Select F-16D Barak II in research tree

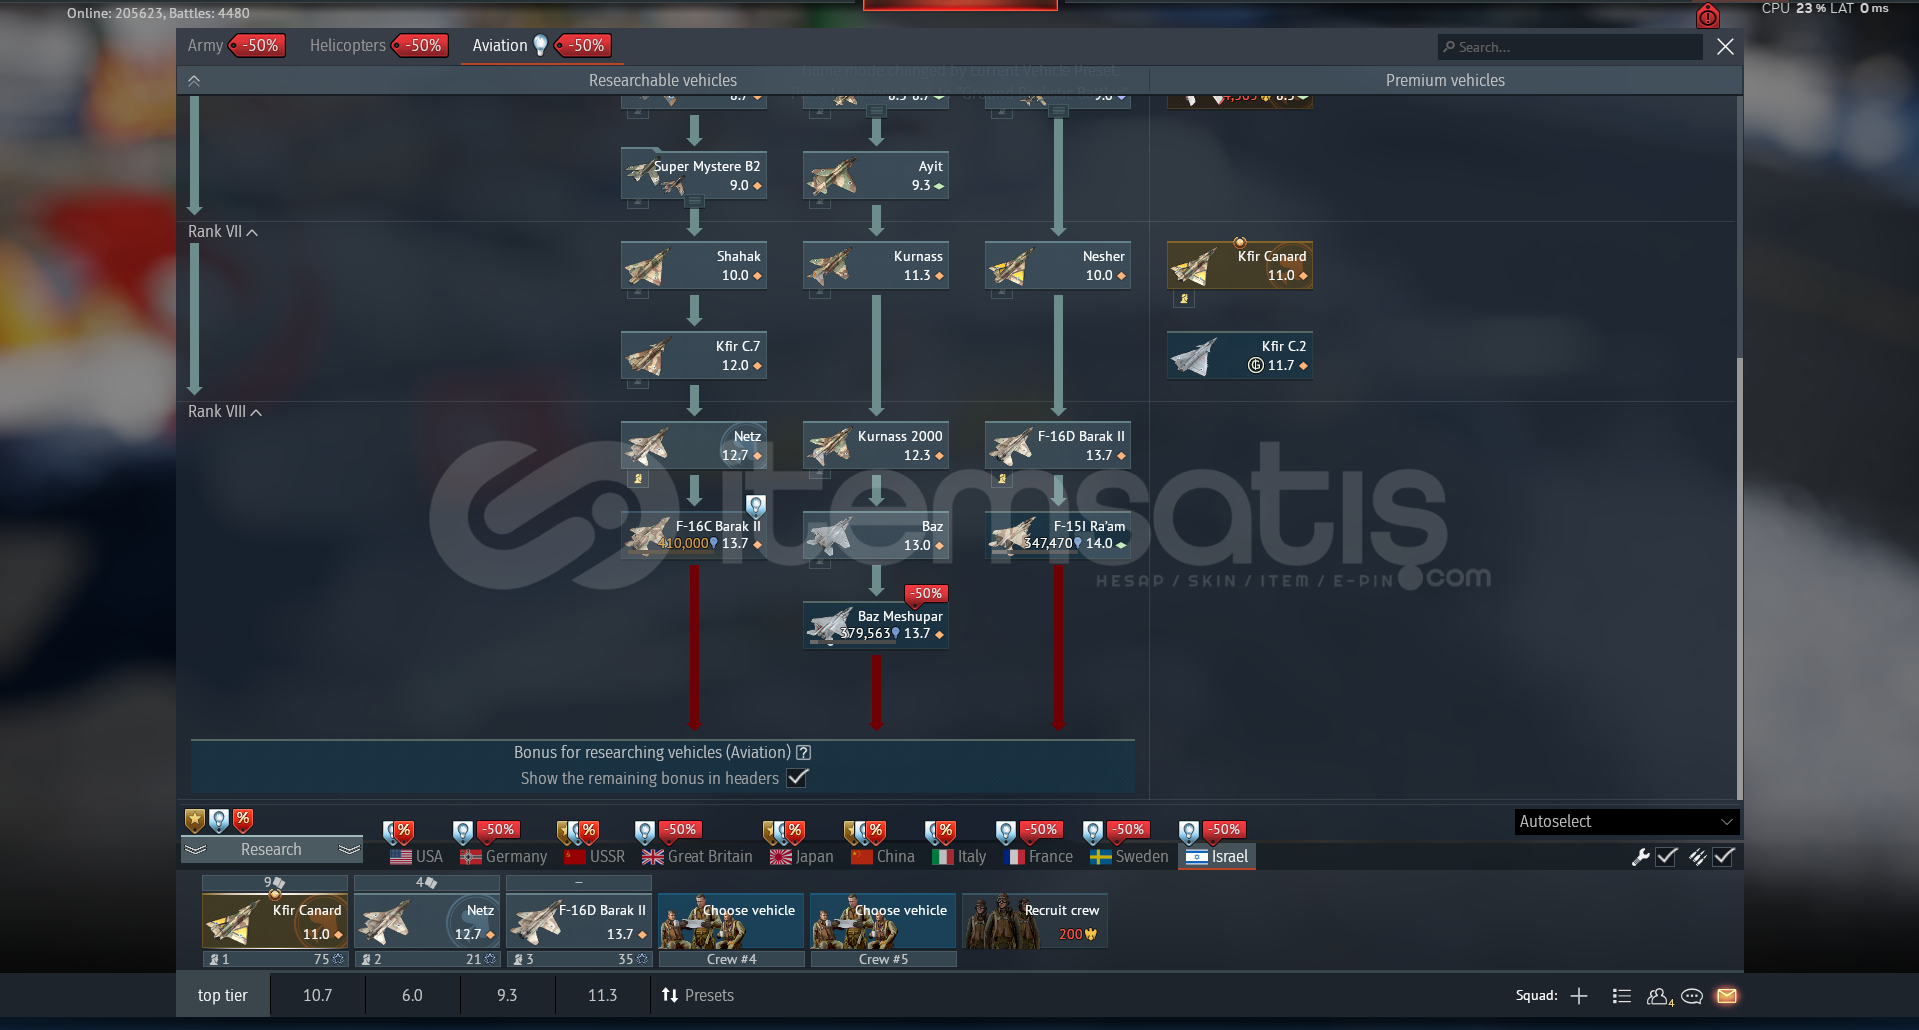point(1058,445)
